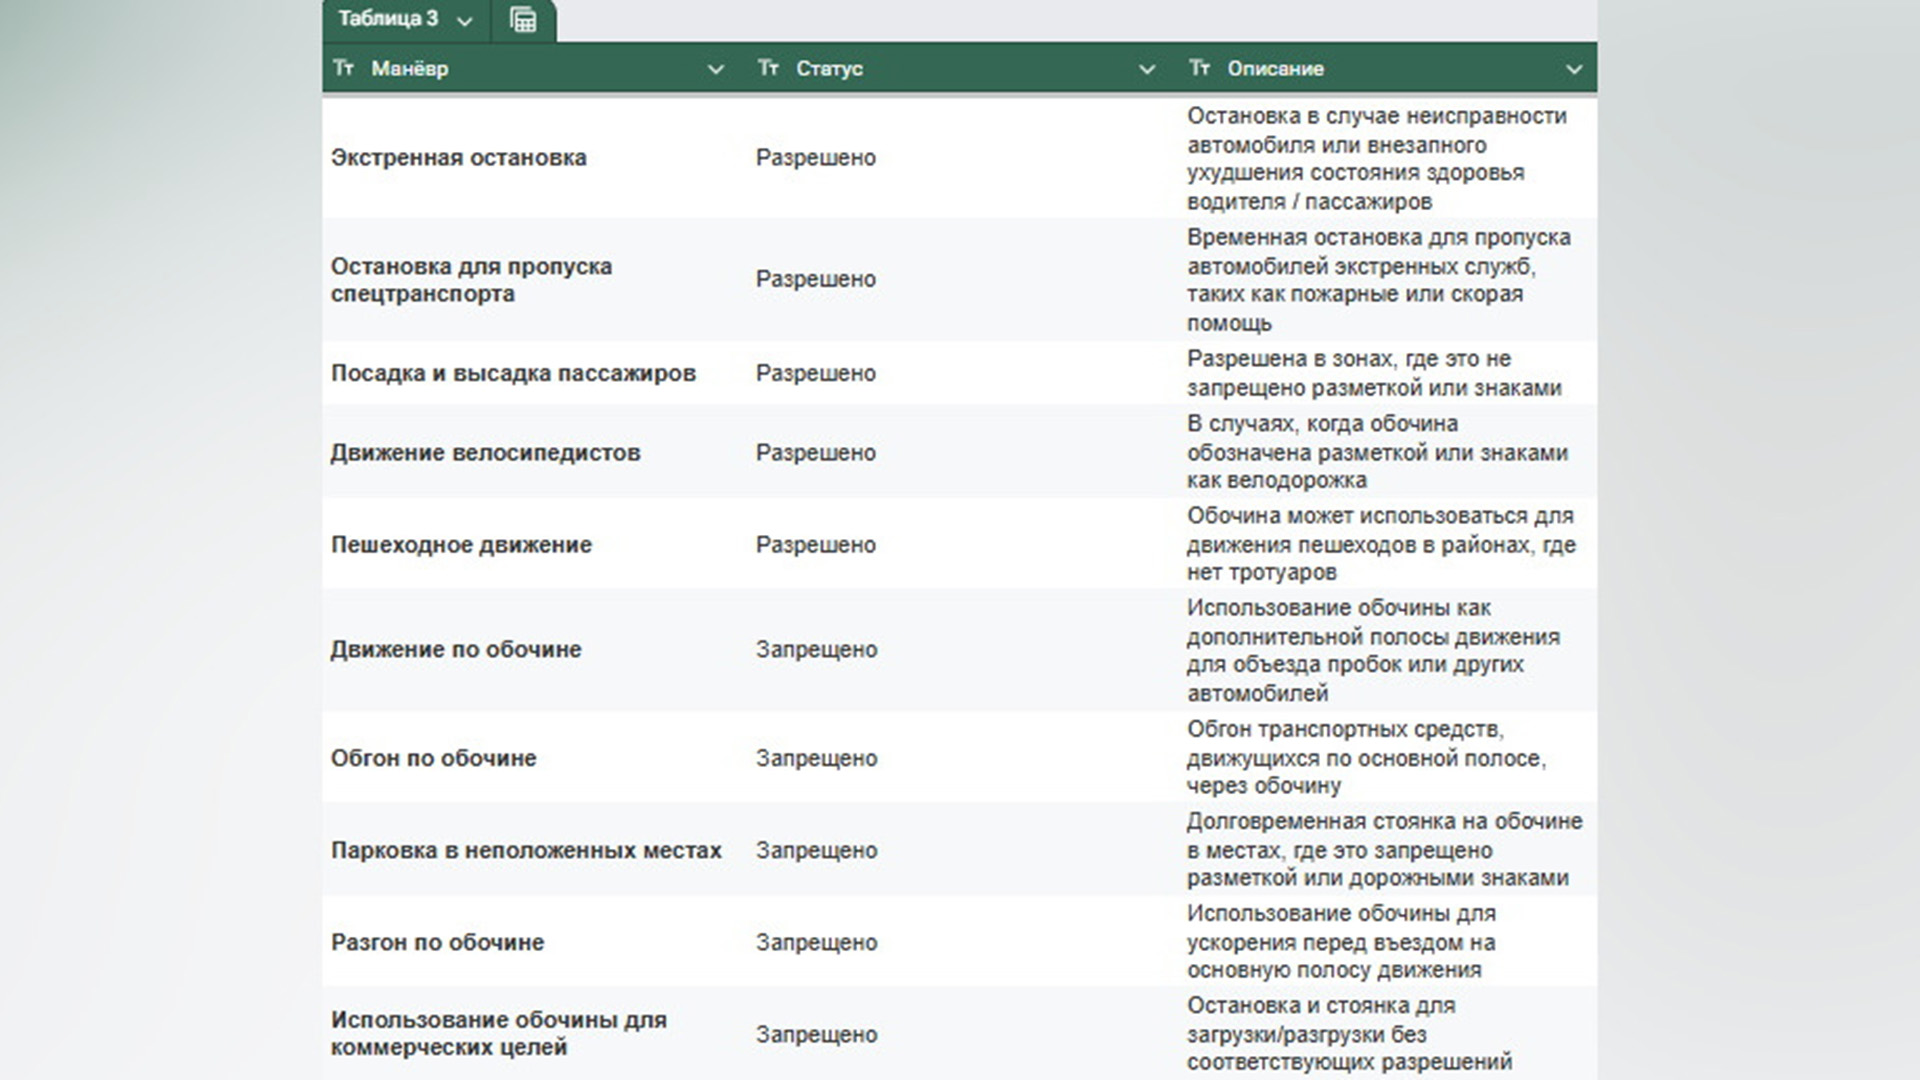The image size is (1920, 1080).
Task: Click 'Запрещено' status for Обгон по обочине
Action: tap(817, 758)
